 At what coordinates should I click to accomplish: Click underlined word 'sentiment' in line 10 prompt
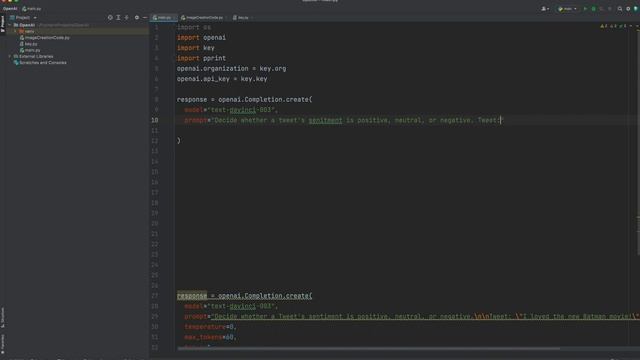coord(325,120)
